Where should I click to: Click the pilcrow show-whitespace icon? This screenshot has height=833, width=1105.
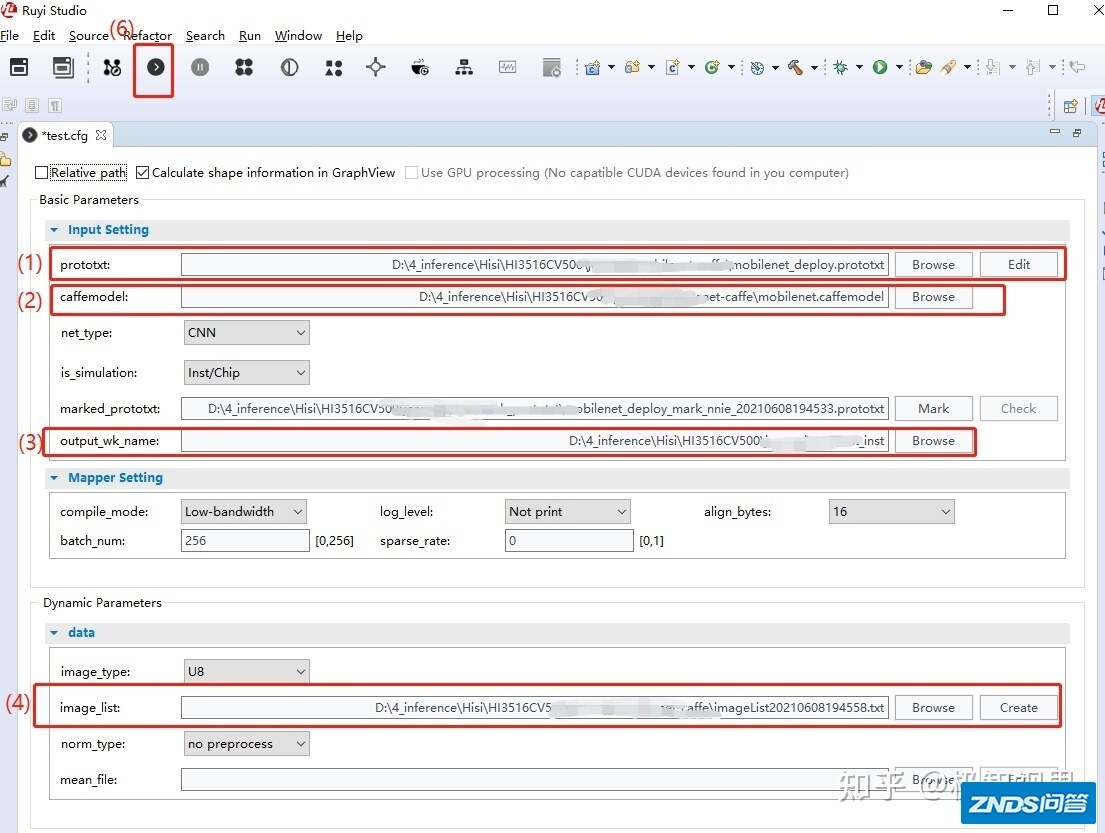pyautogui.click(x=54, y=106)
